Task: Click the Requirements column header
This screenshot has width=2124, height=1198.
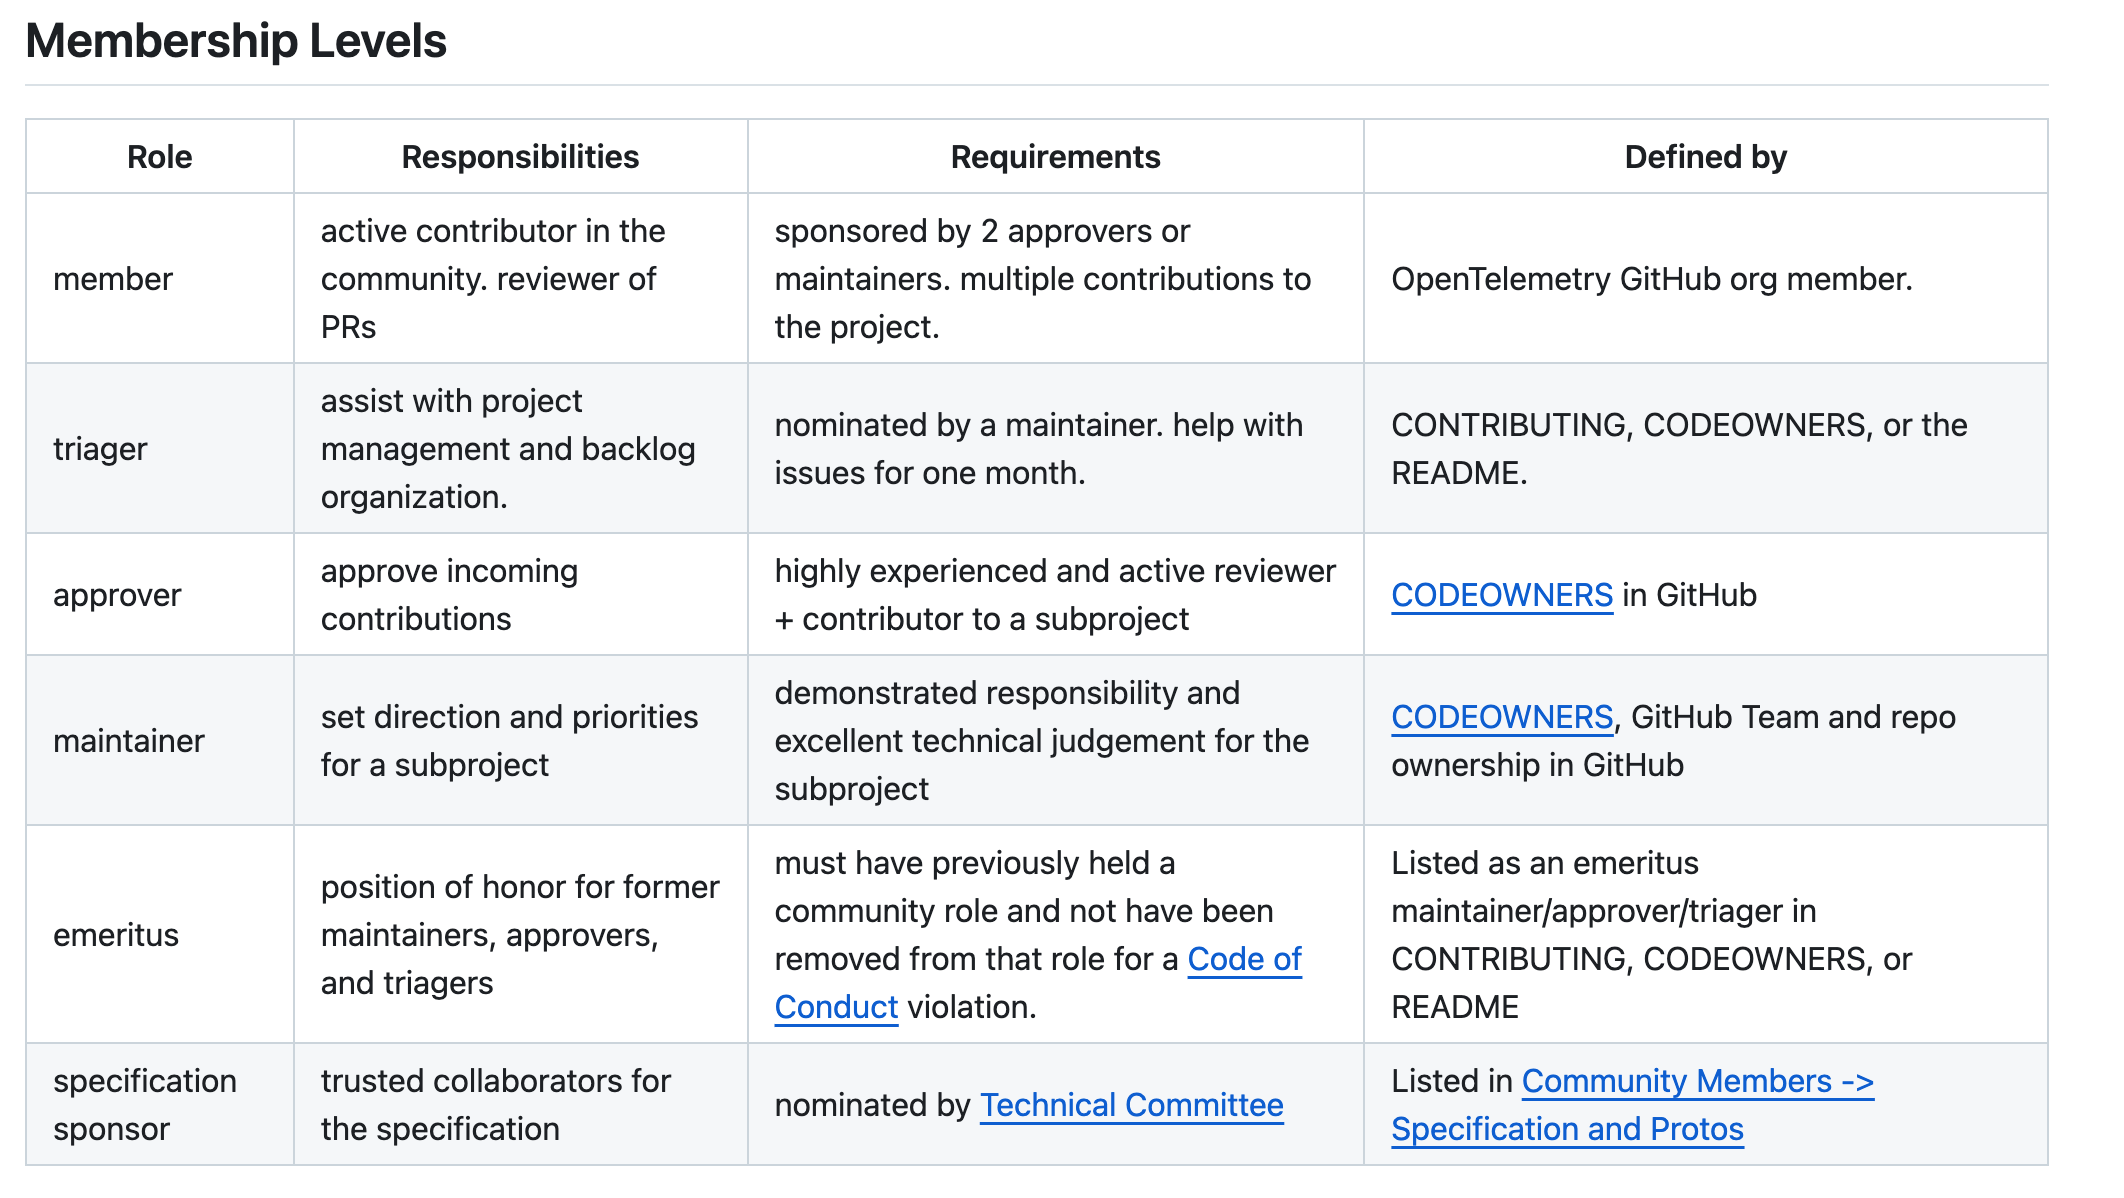Action: click(1055, 157)
